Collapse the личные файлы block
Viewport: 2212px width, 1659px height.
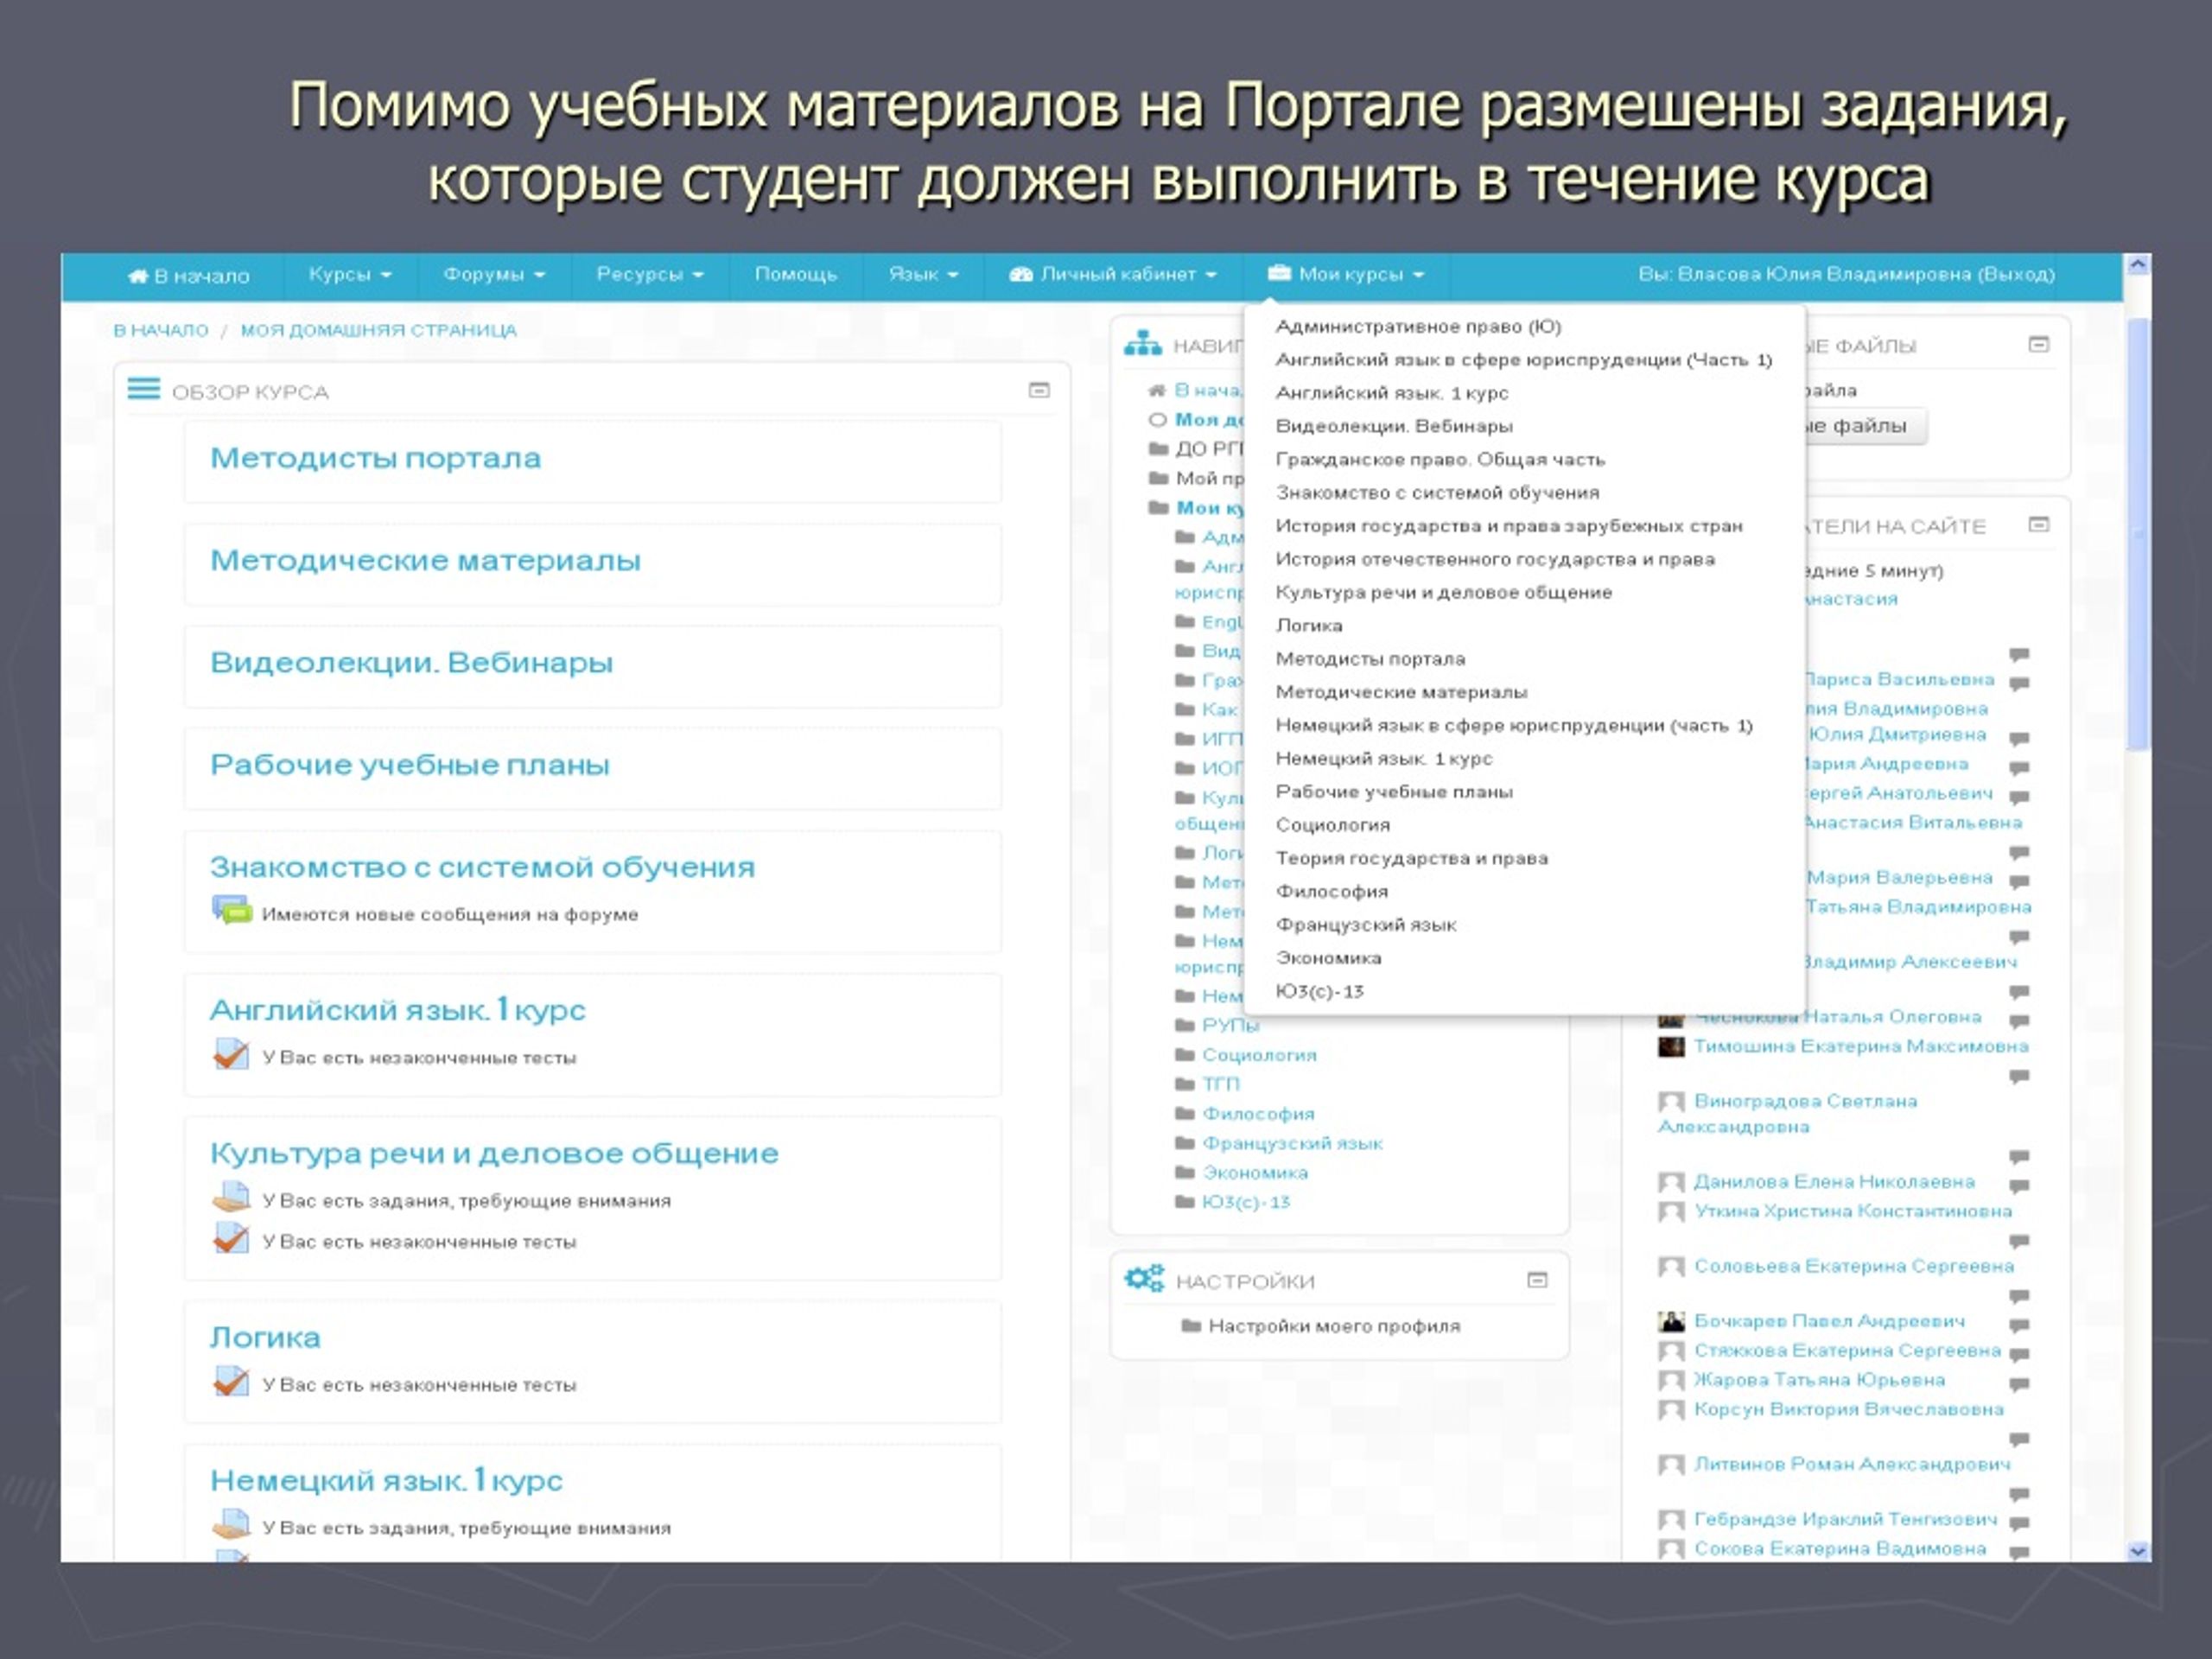pyautogui.click(x=2039, y=345)
